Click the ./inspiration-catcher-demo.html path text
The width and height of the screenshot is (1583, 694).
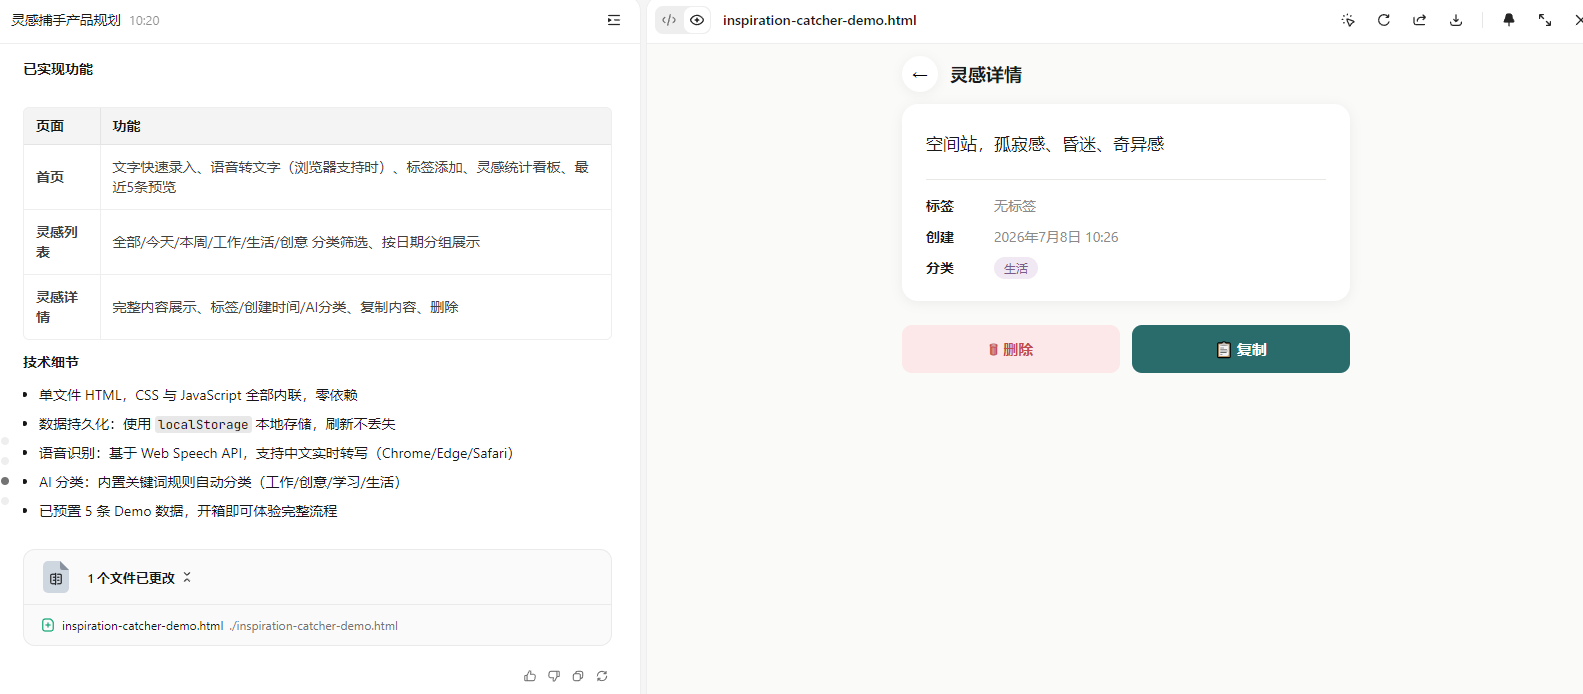[x=314, y=626]
